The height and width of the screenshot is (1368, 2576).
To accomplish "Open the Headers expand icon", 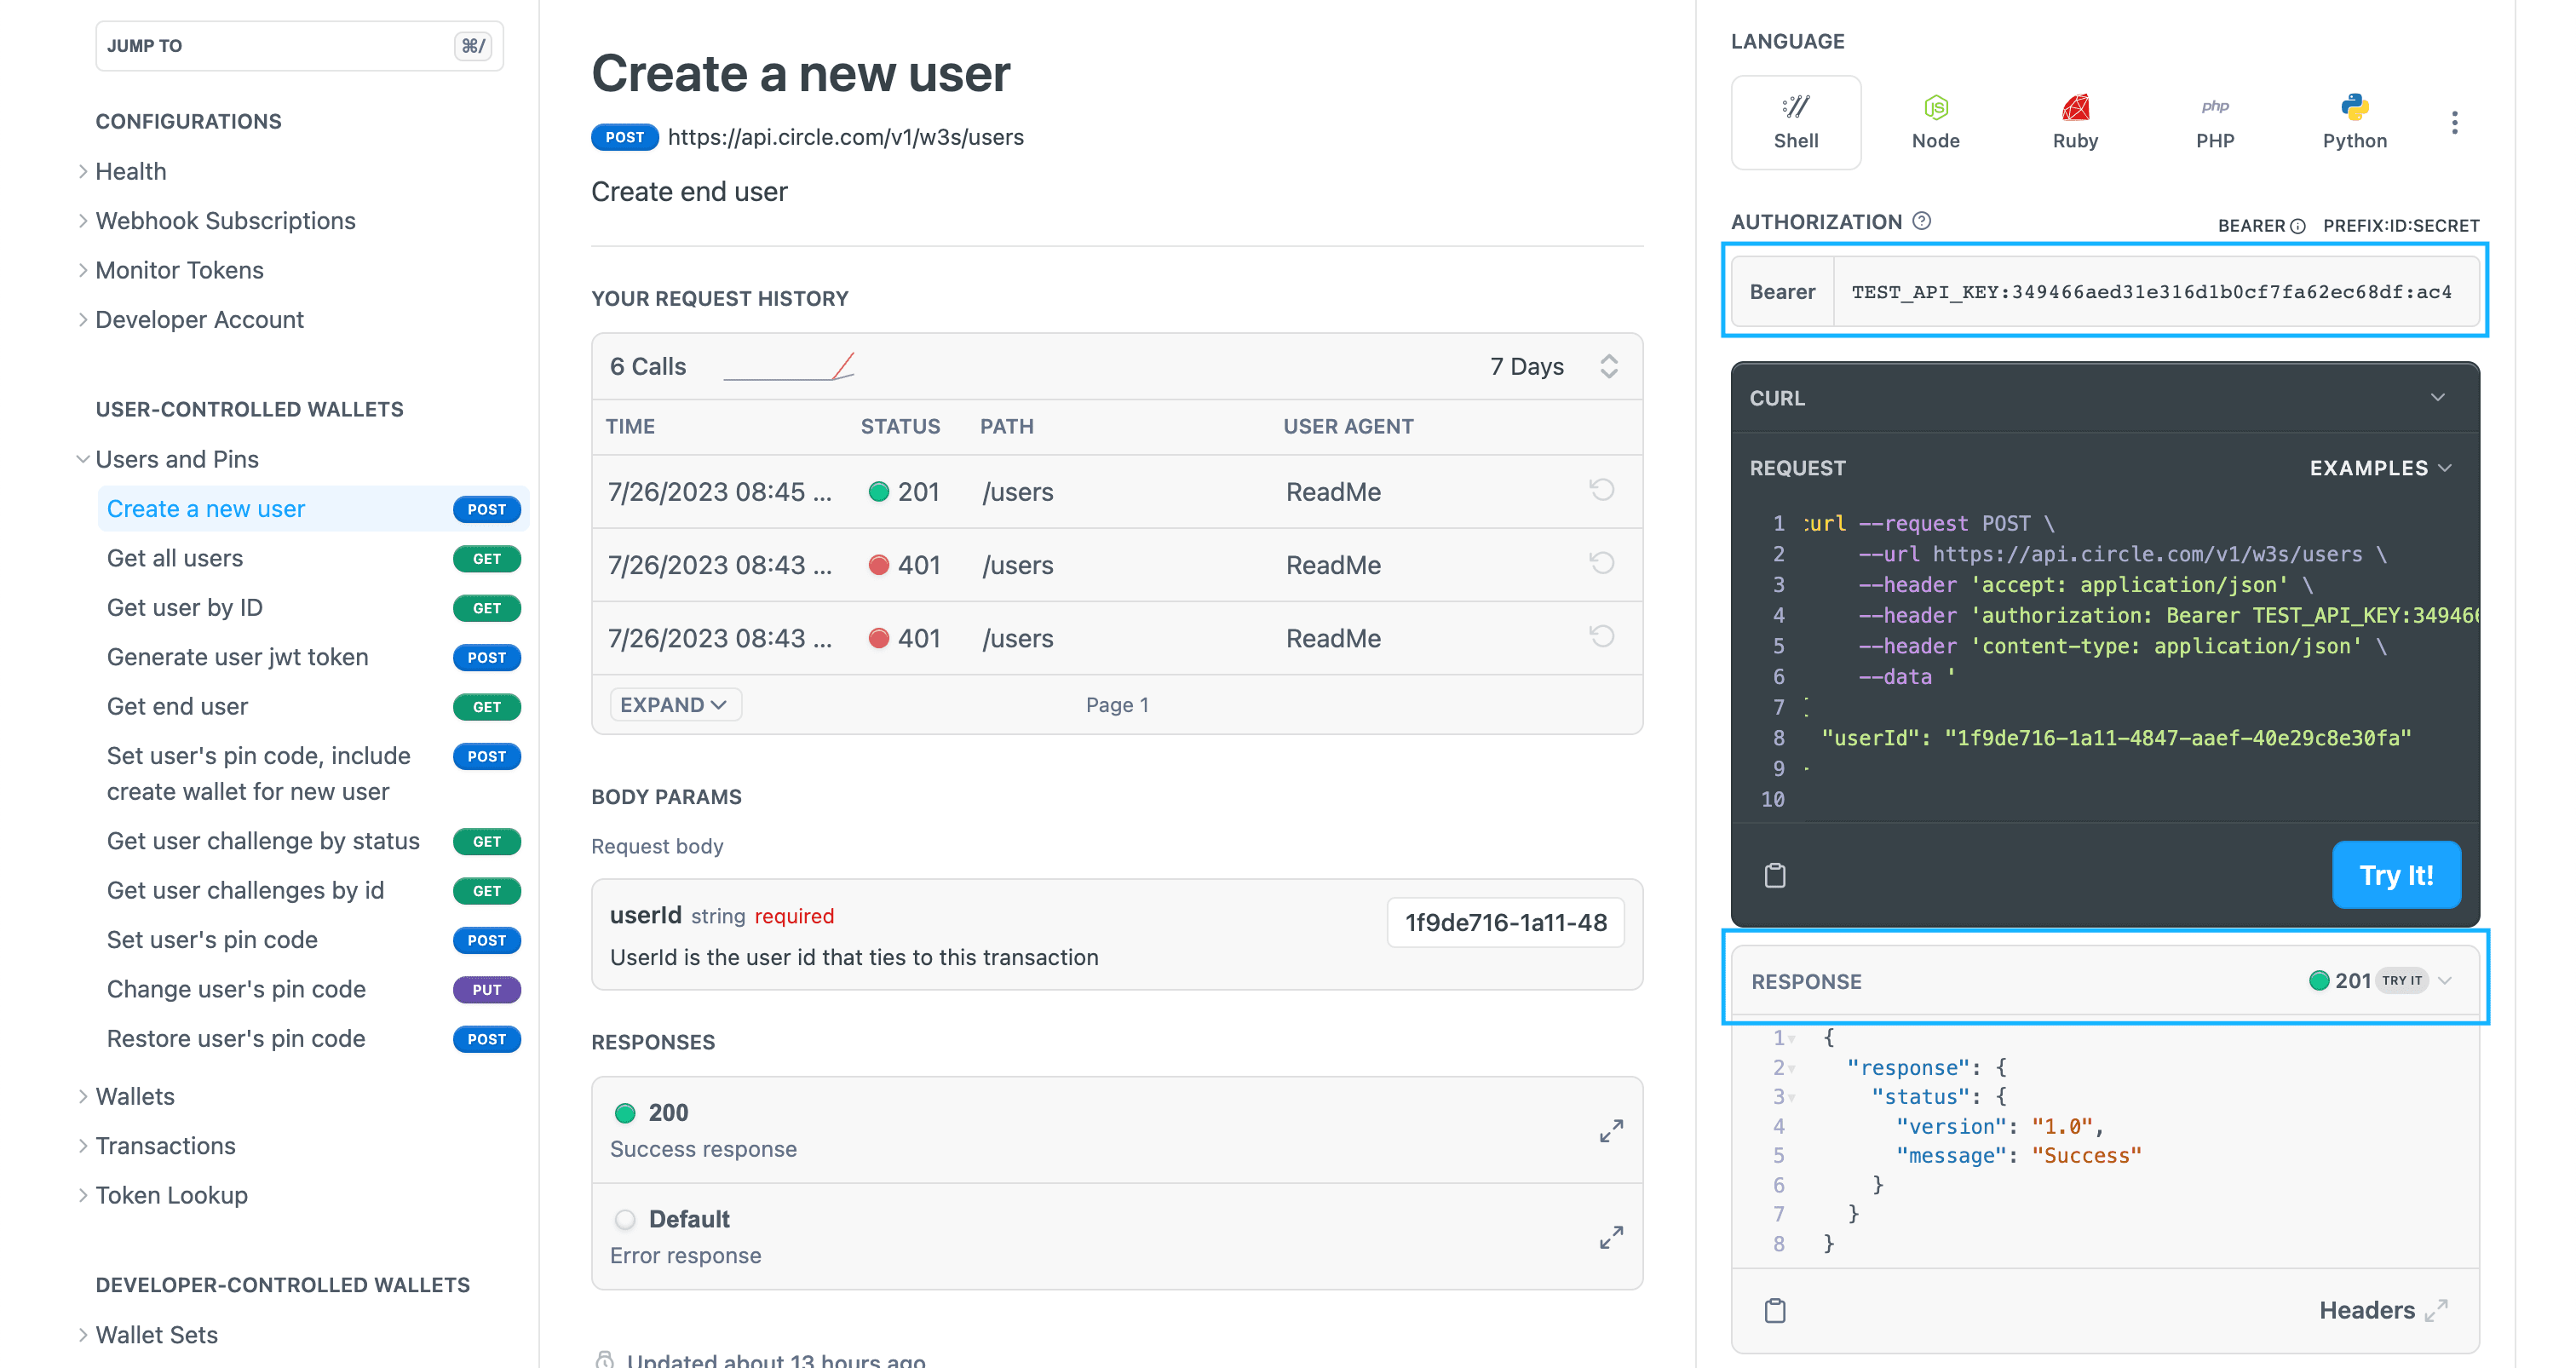I will click(x=2437, y=1310).
